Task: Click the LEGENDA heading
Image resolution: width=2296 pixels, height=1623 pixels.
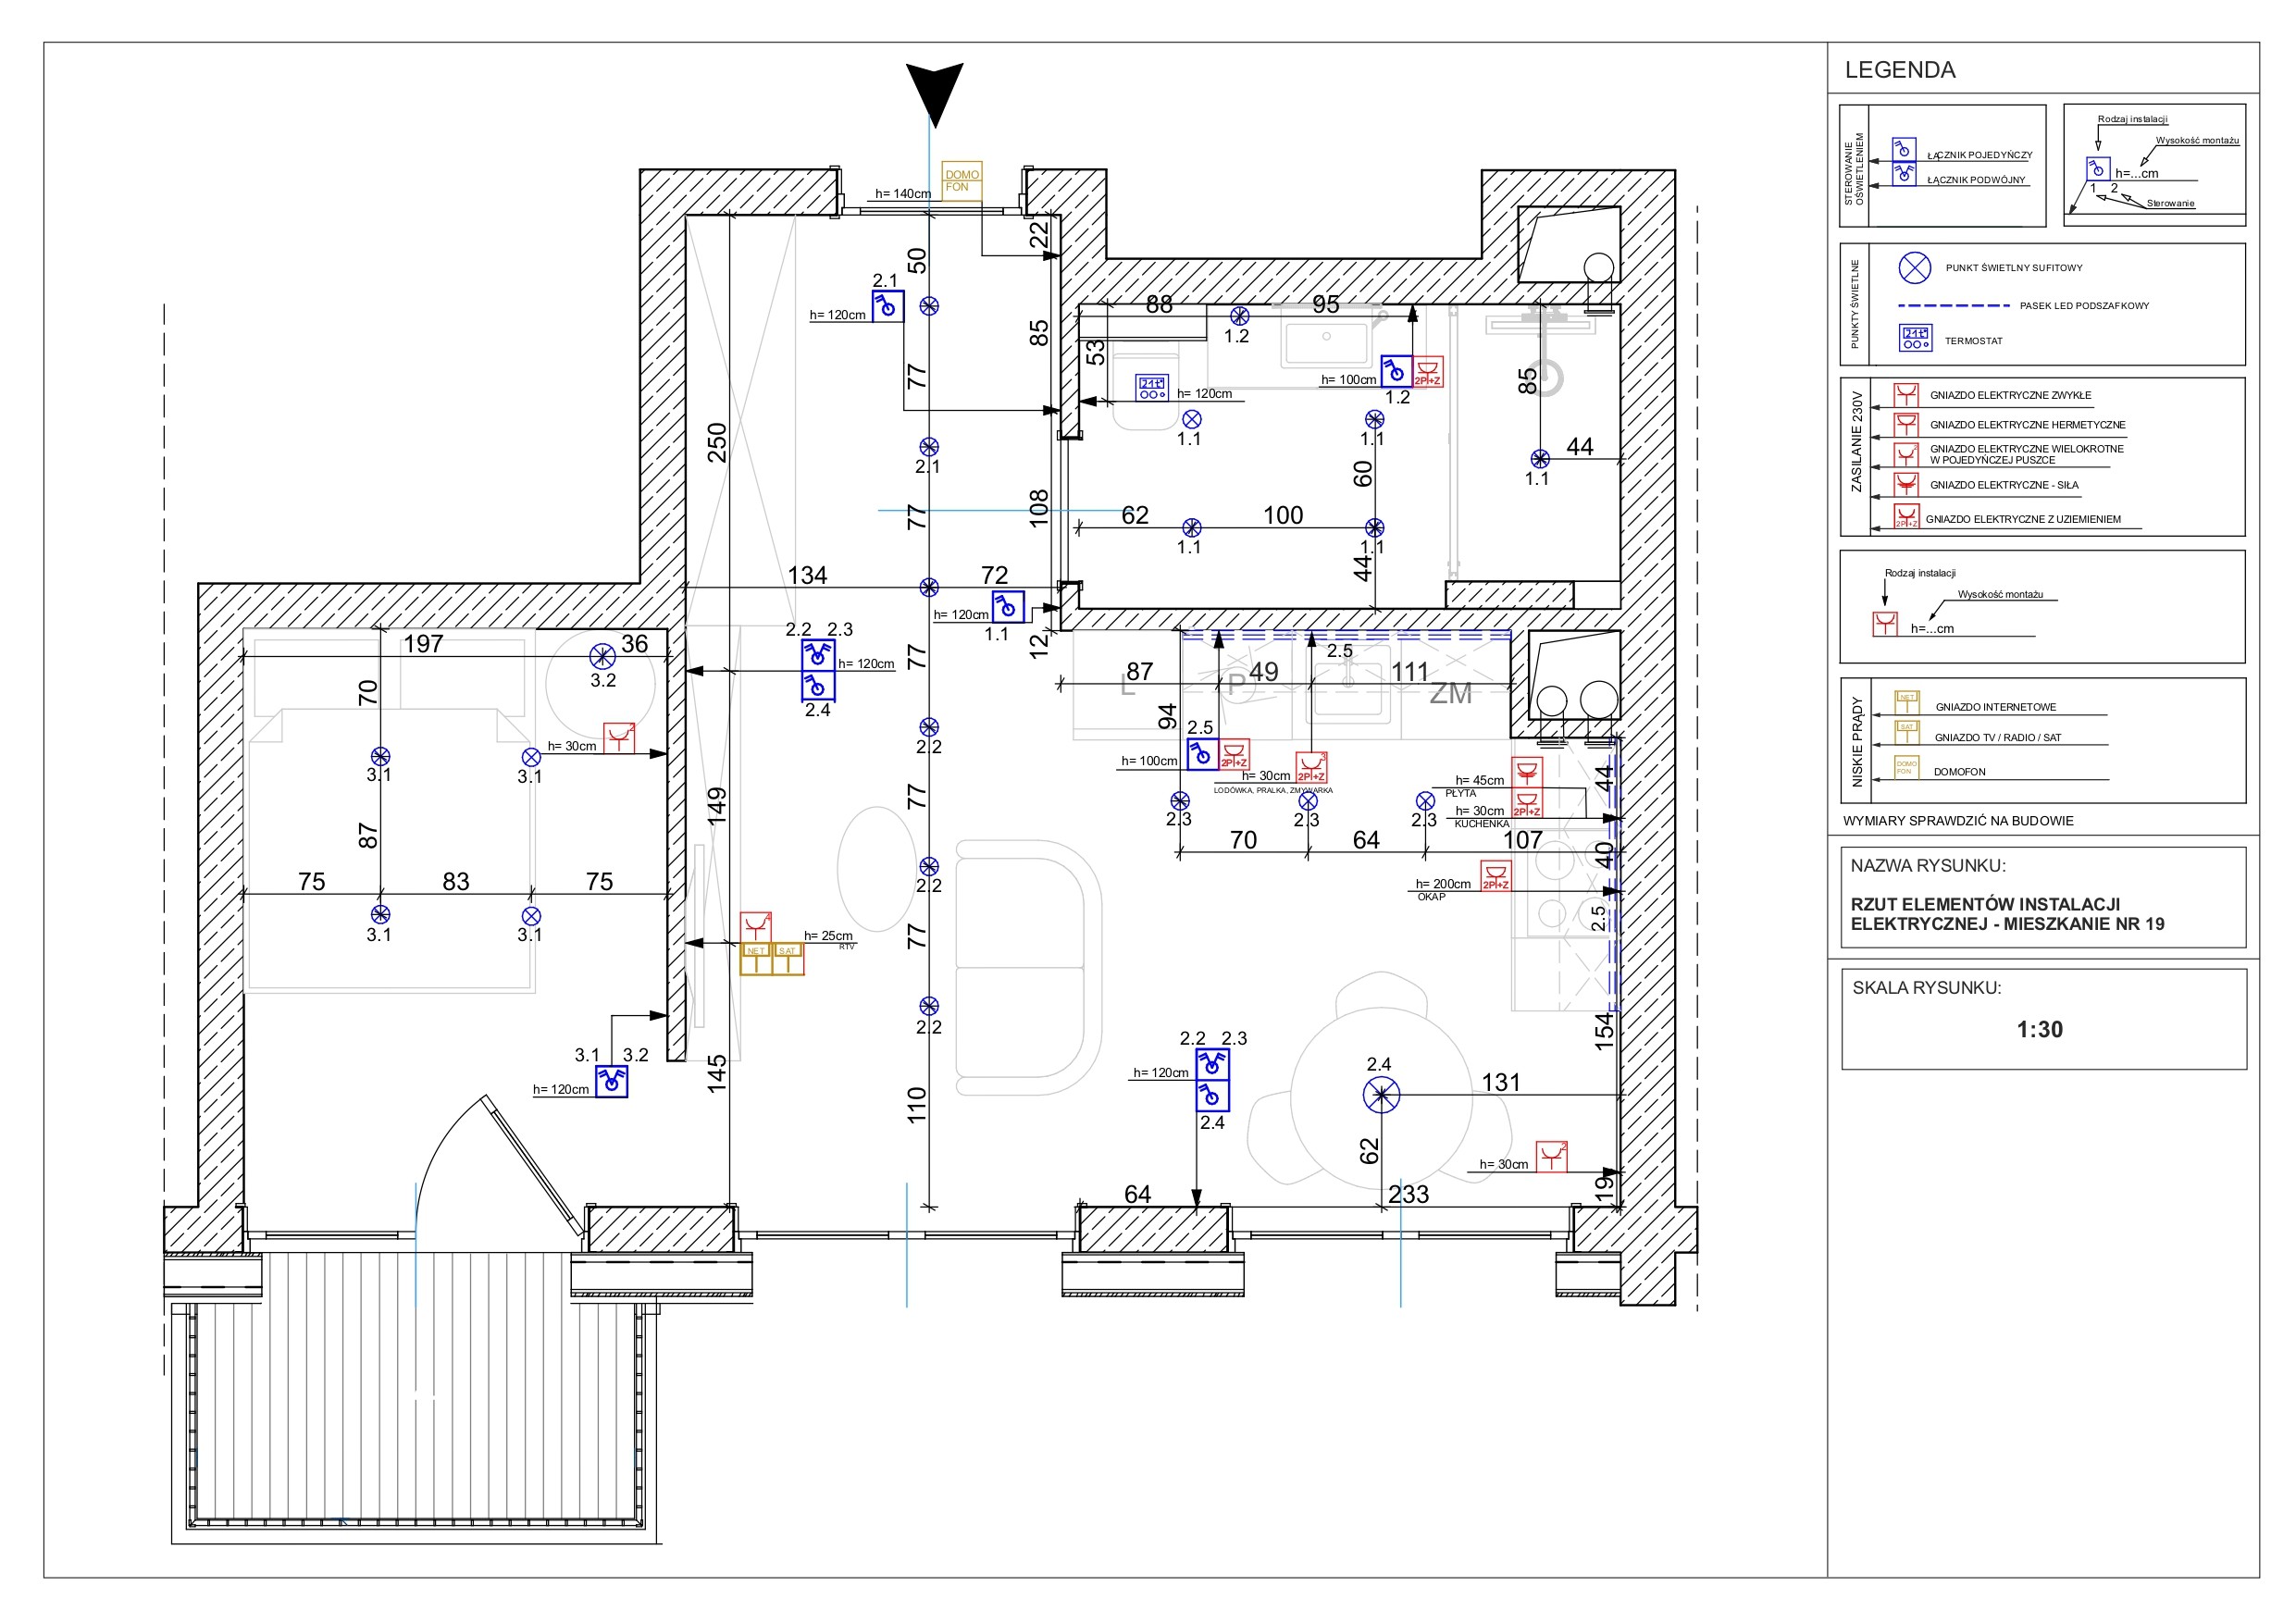Action: 1900,70
